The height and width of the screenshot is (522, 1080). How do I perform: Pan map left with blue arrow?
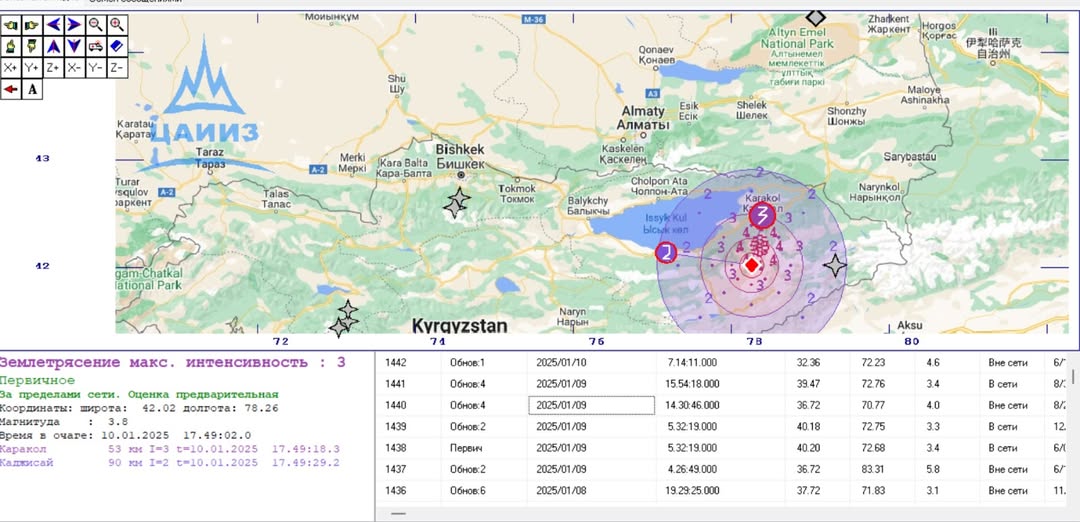coord(53,24)
